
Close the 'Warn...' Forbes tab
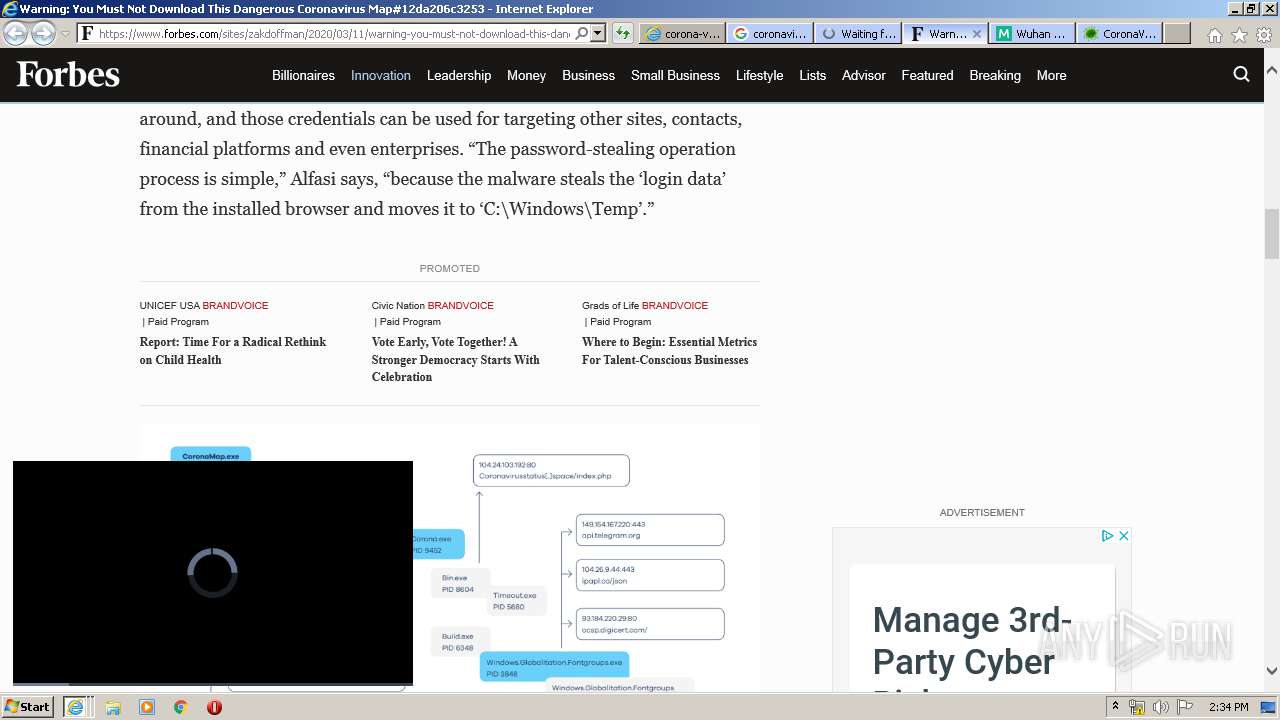977,33
